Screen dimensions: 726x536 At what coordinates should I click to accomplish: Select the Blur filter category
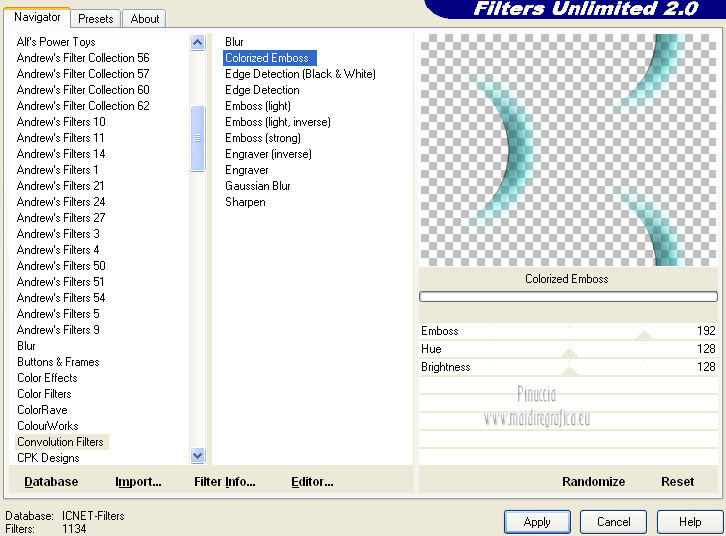[26, 346]
